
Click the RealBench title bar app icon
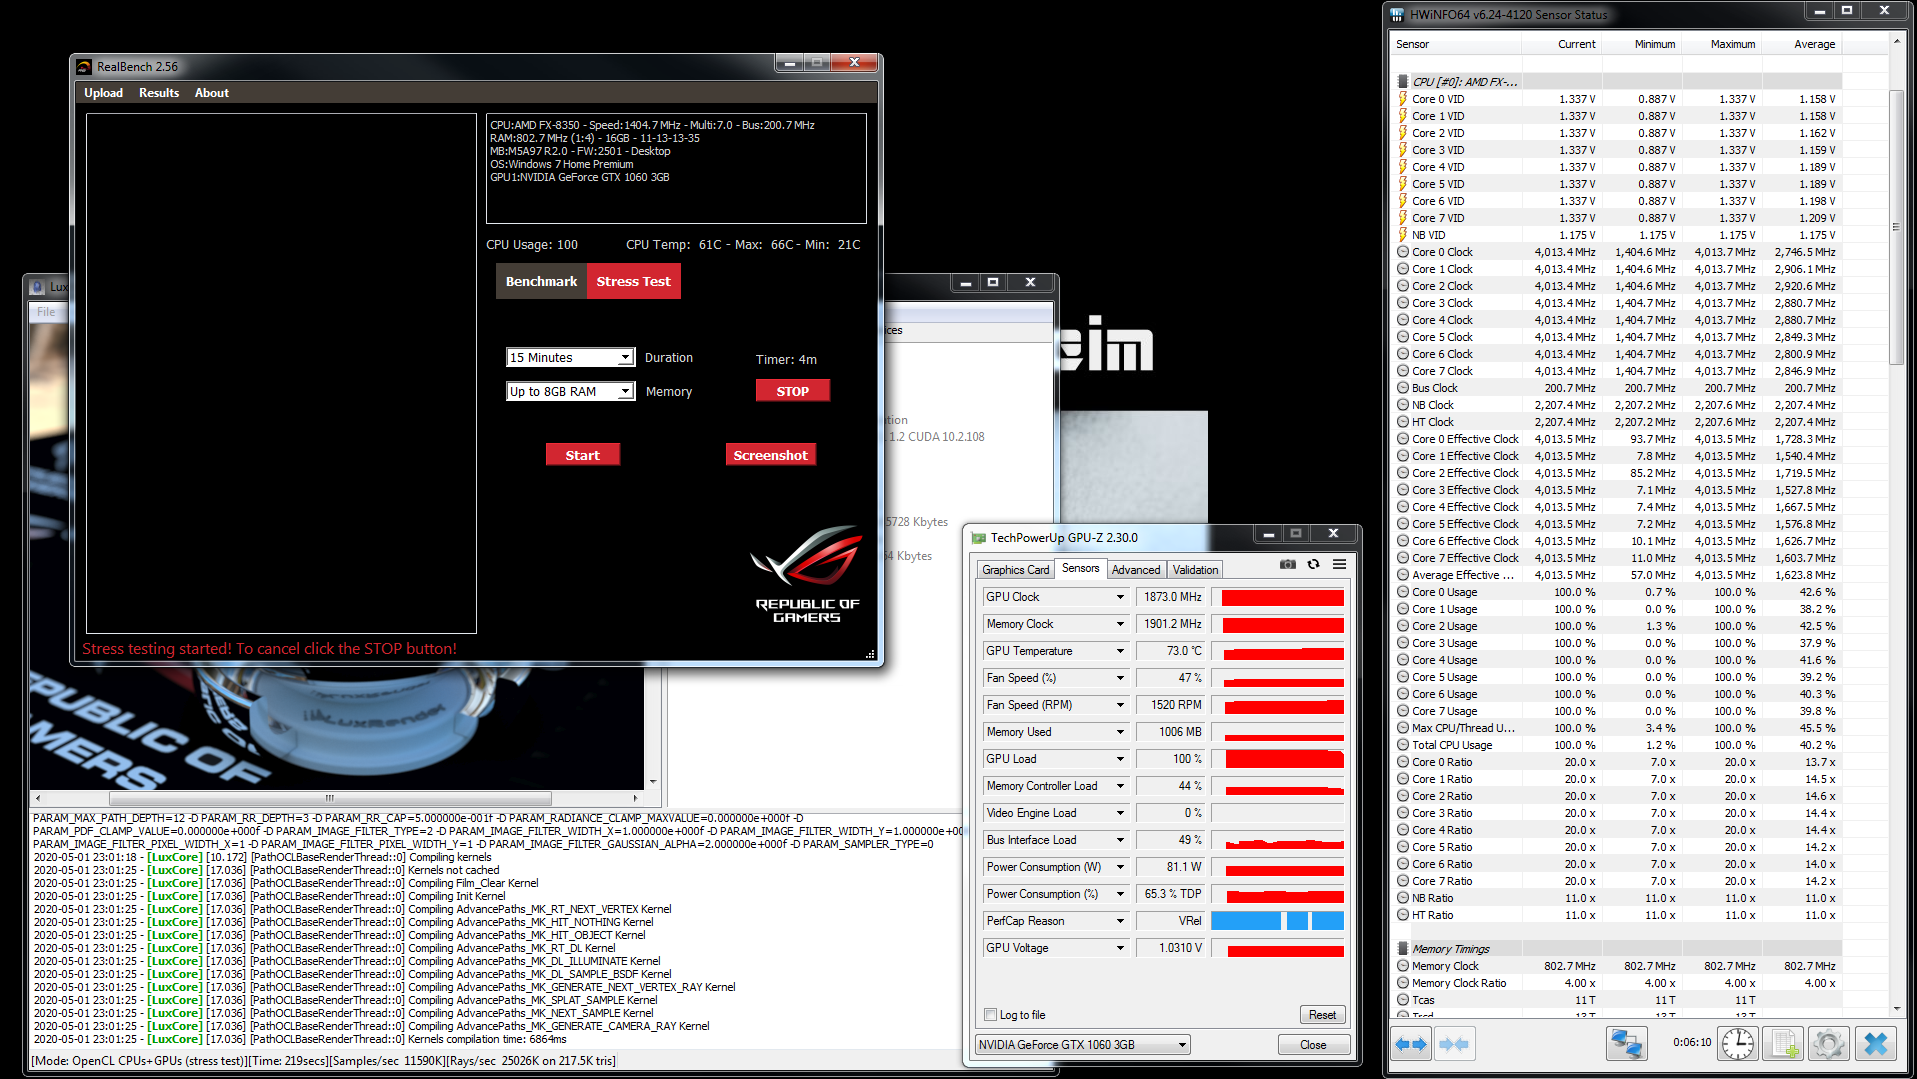[85, 67]
